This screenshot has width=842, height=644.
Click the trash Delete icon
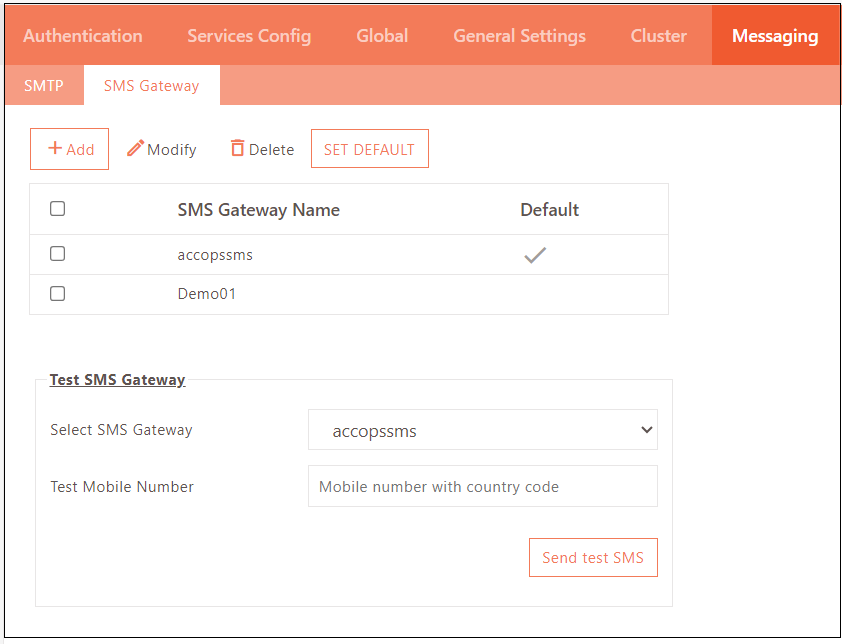(237, 148)
